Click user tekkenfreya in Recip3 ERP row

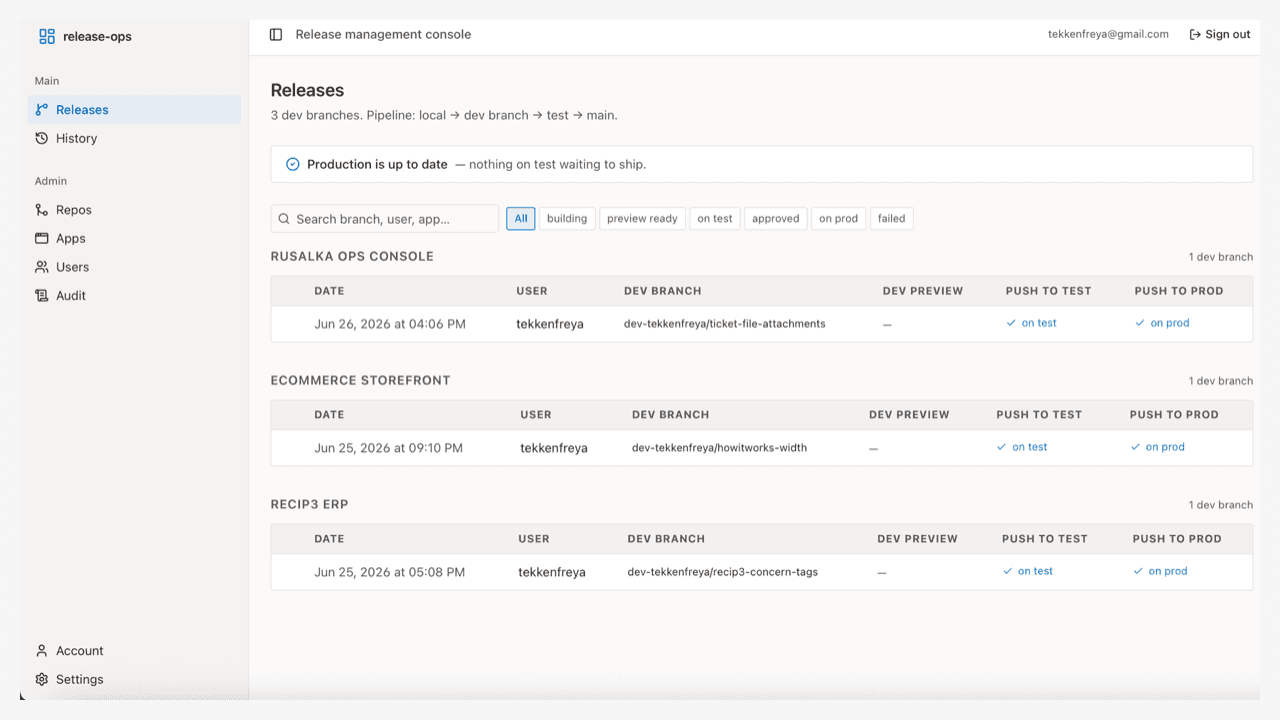552,572
